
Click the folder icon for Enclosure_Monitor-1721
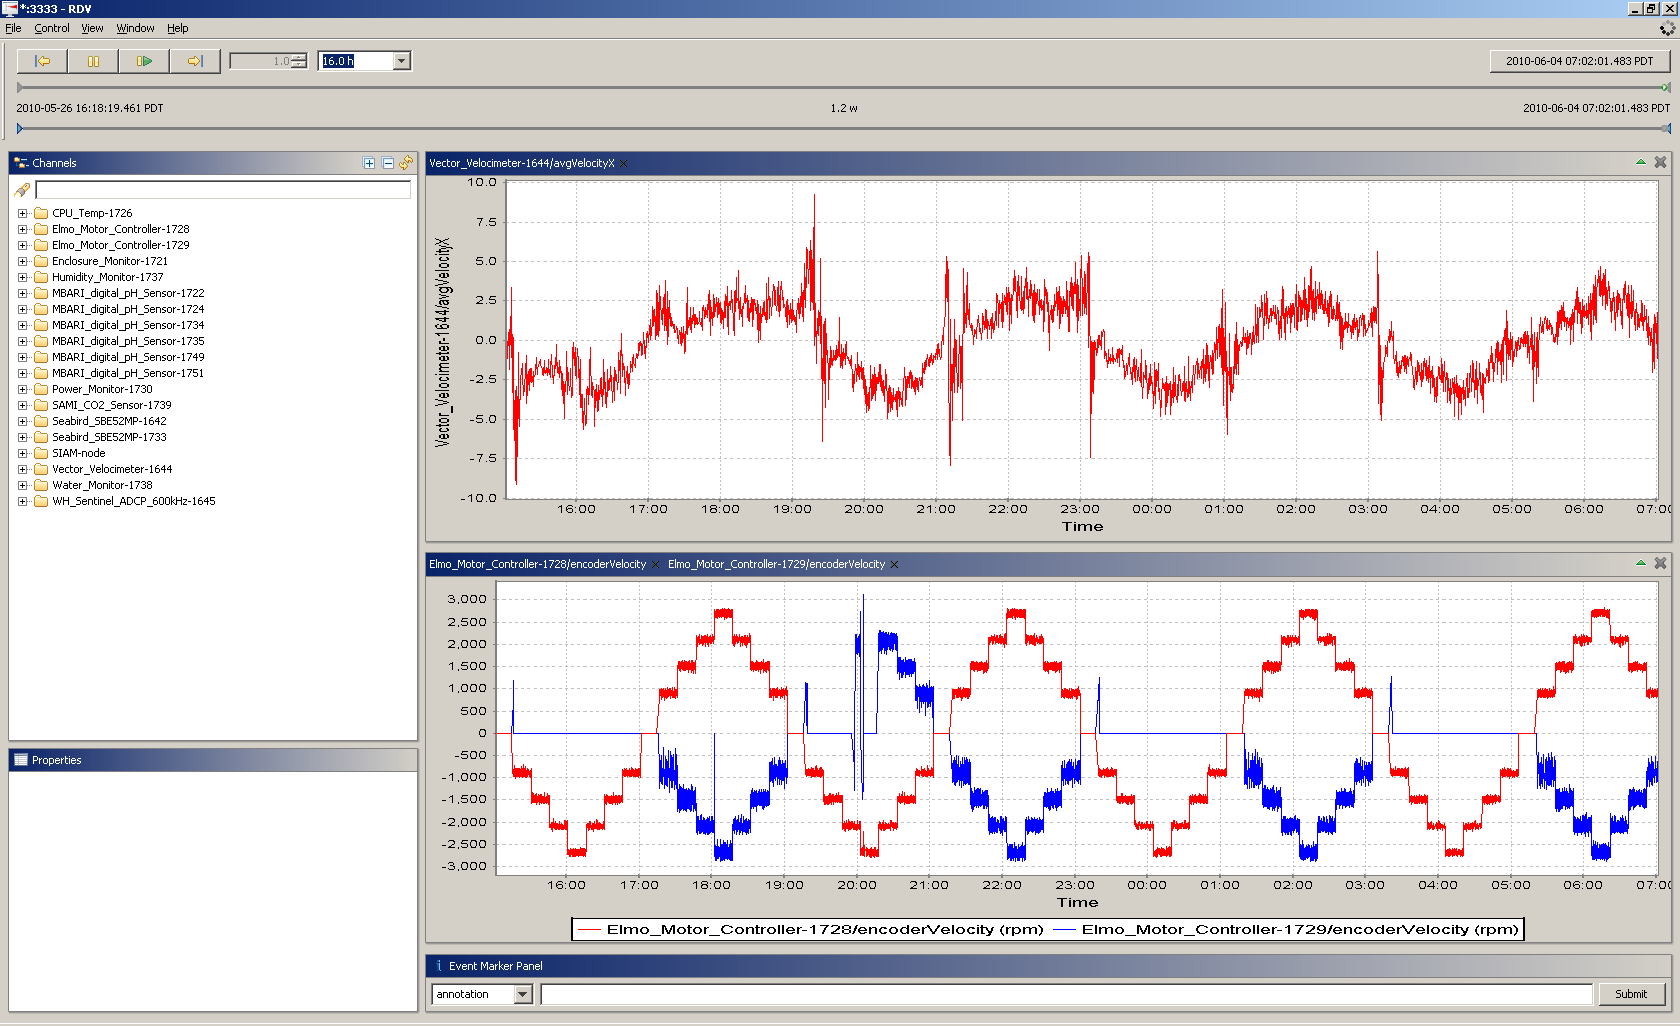41,261
